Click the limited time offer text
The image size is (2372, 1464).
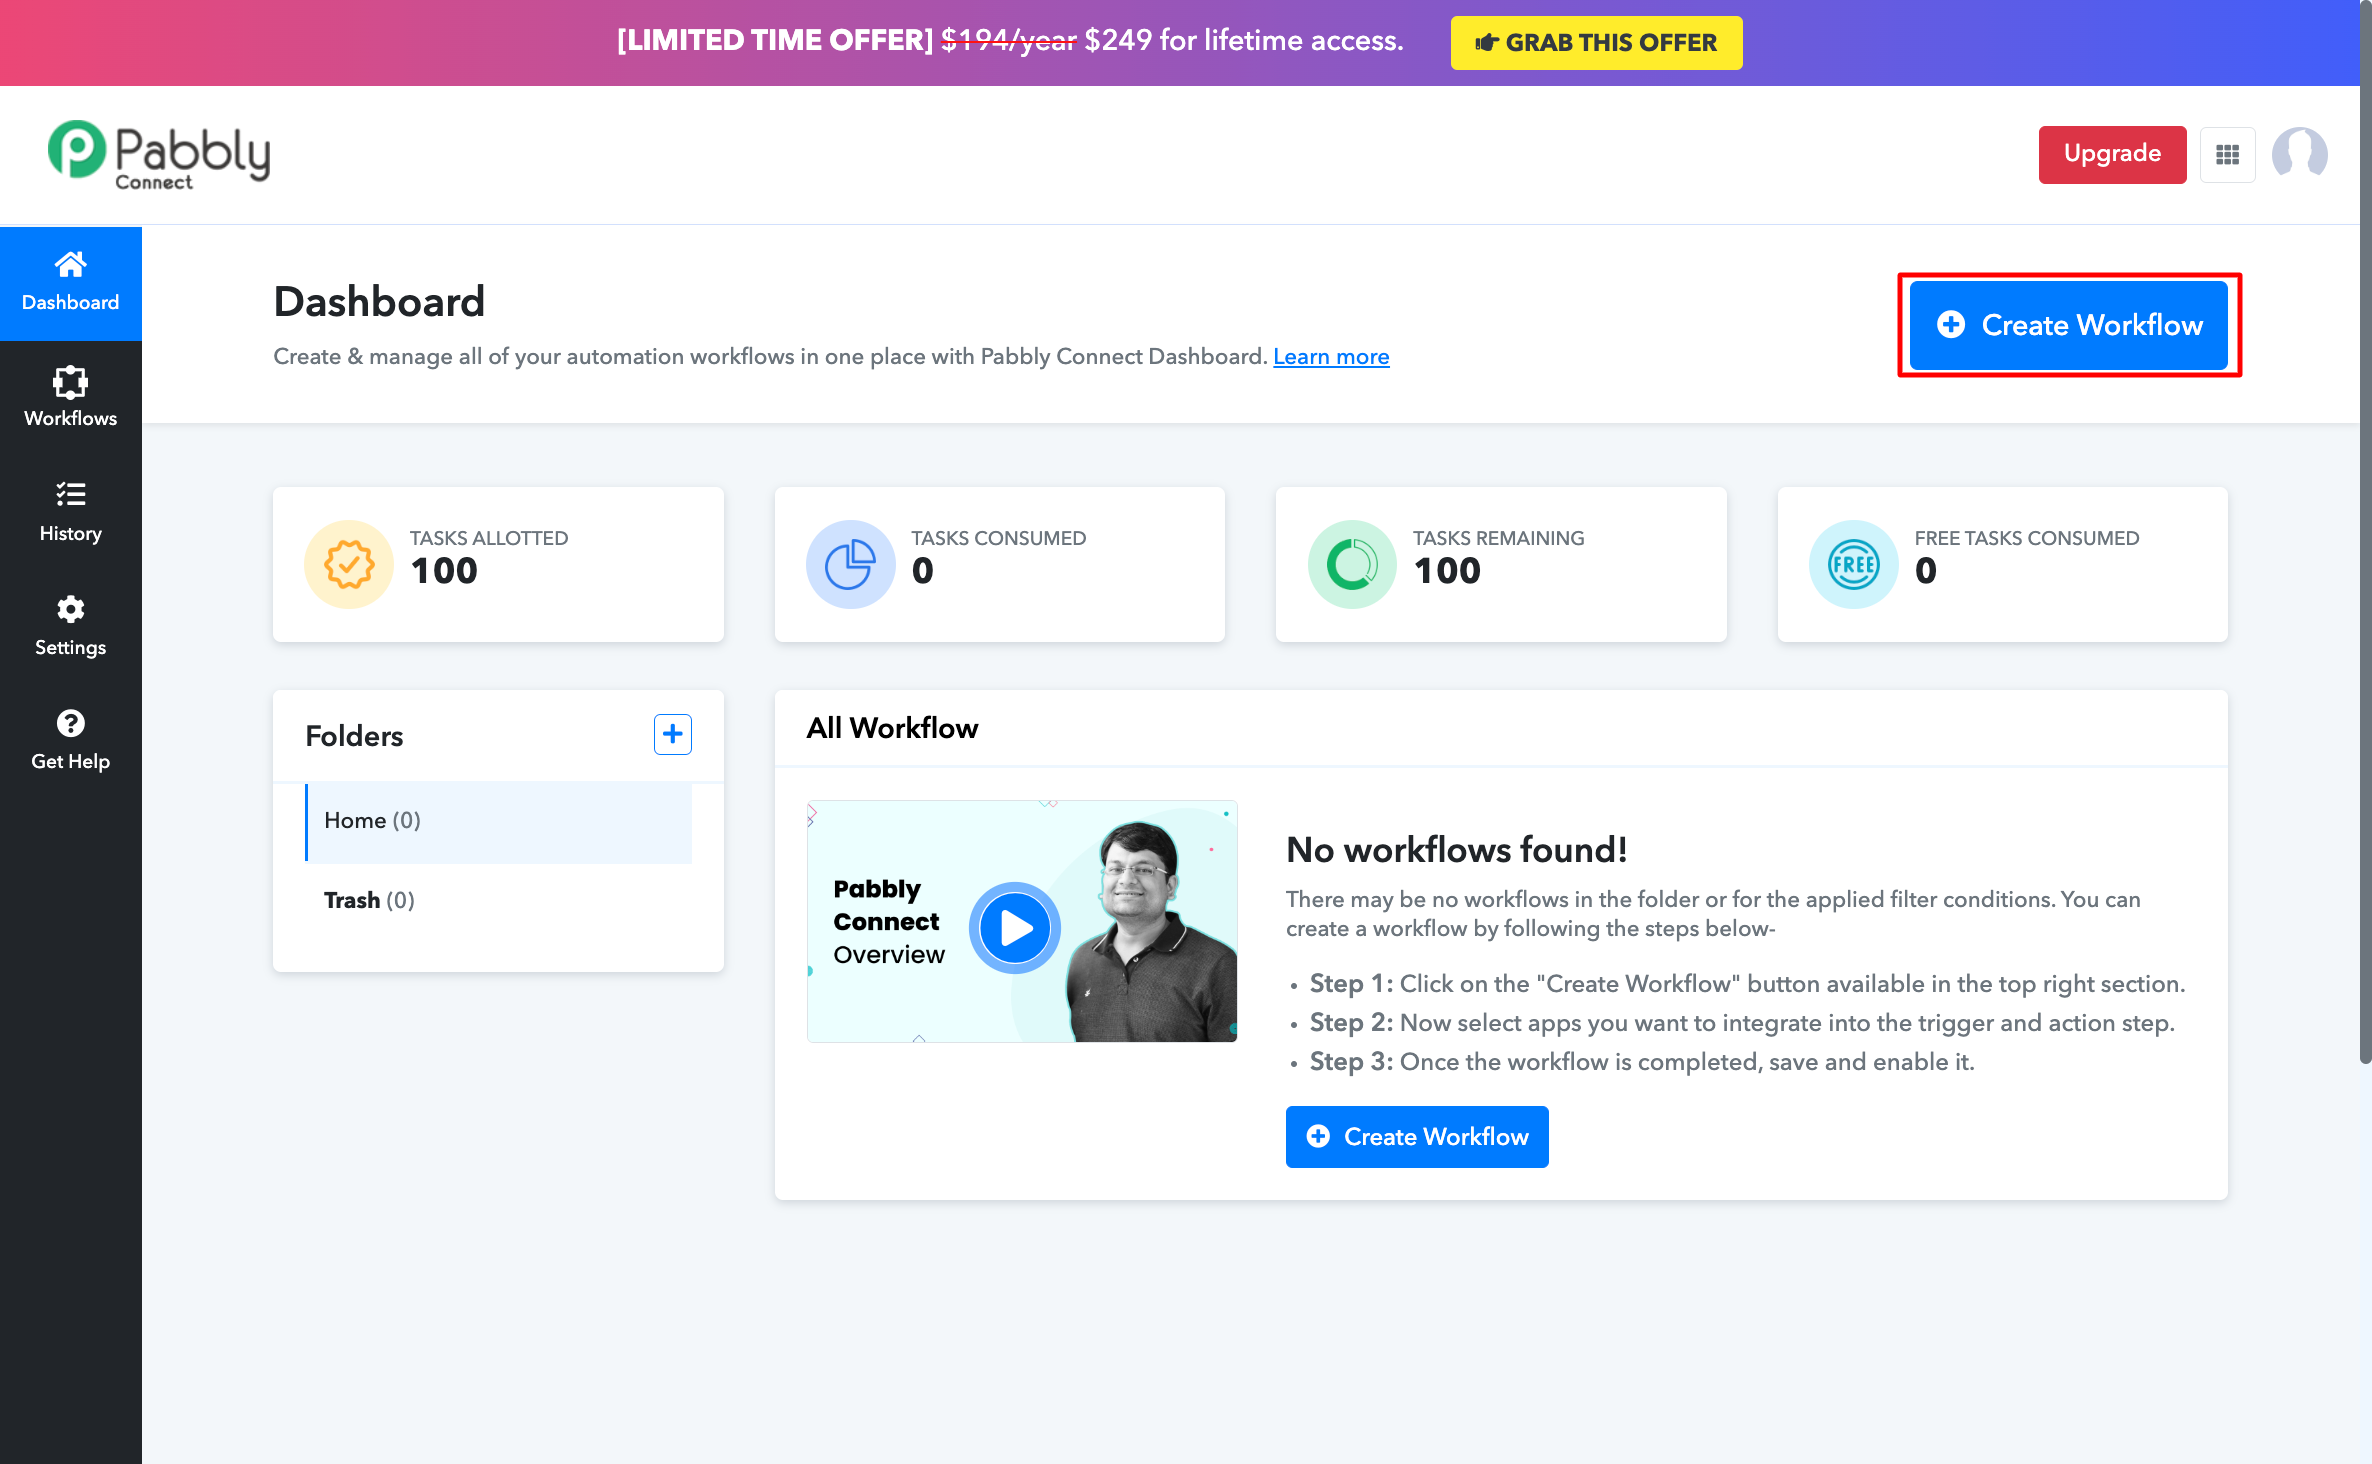(1010, 41)
